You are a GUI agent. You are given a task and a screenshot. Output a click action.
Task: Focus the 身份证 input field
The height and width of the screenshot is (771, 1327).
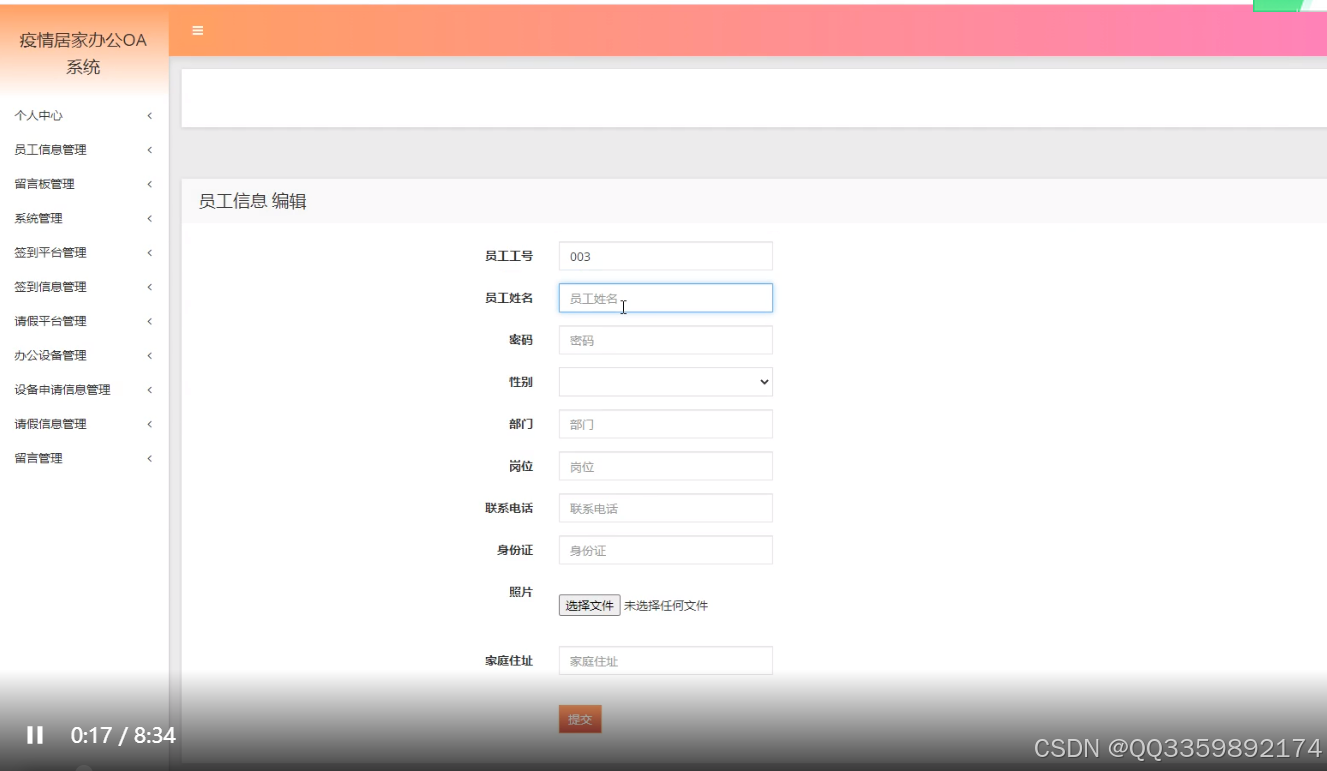point(666,550)
